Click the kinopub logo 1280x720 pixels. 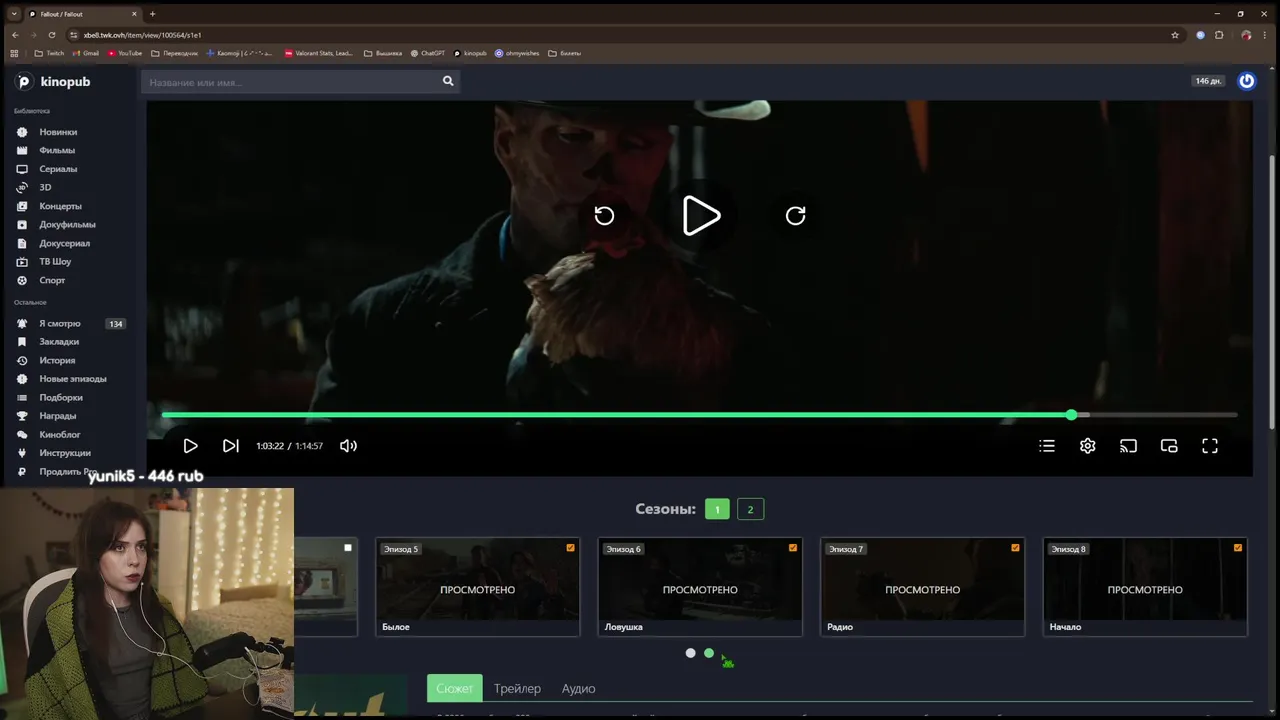click(x=54, y=81)
